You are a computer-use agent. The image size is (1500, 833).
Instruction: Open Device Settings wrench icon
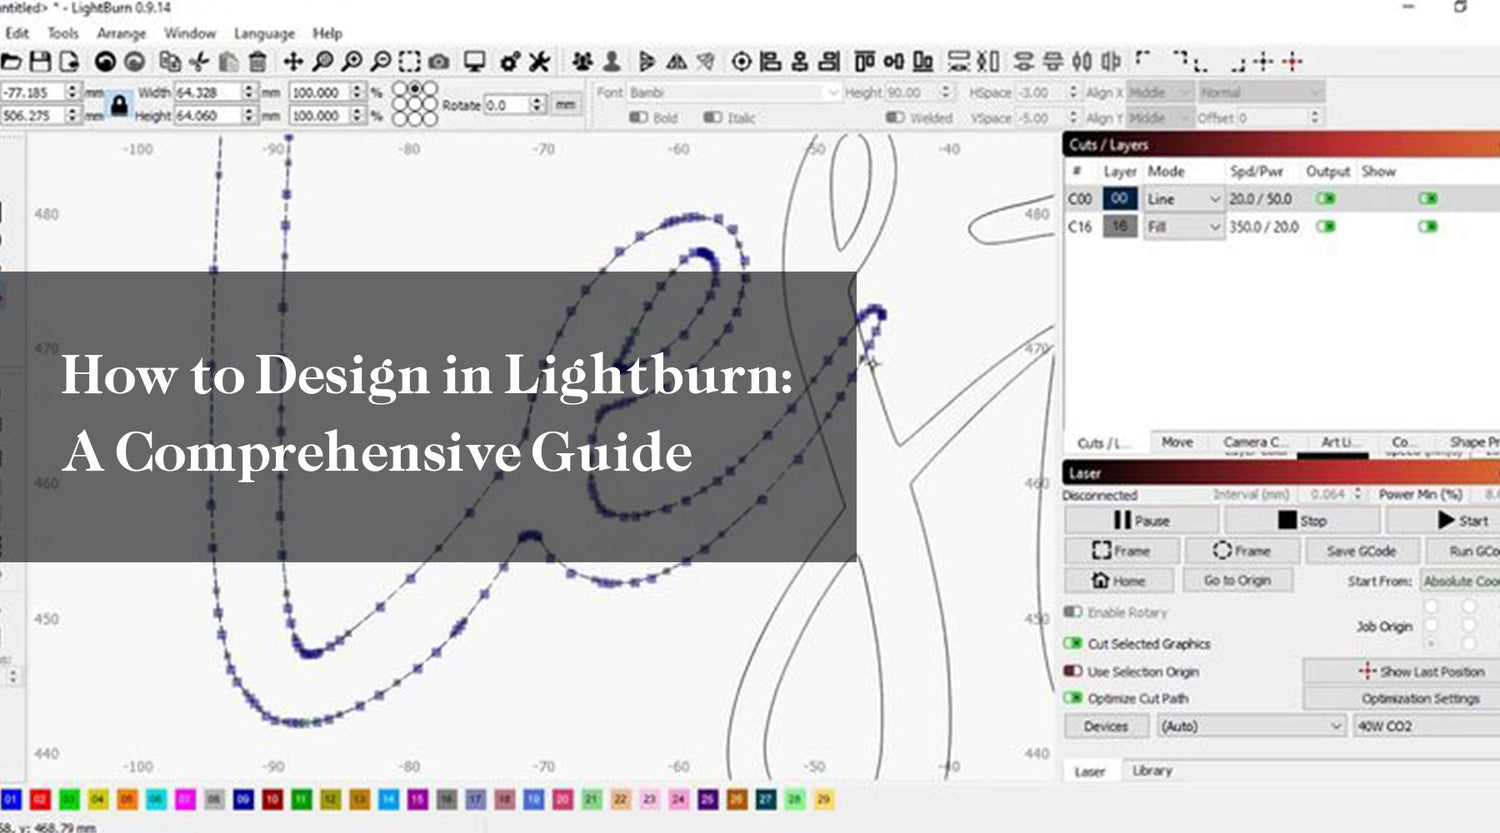[539, 62]
